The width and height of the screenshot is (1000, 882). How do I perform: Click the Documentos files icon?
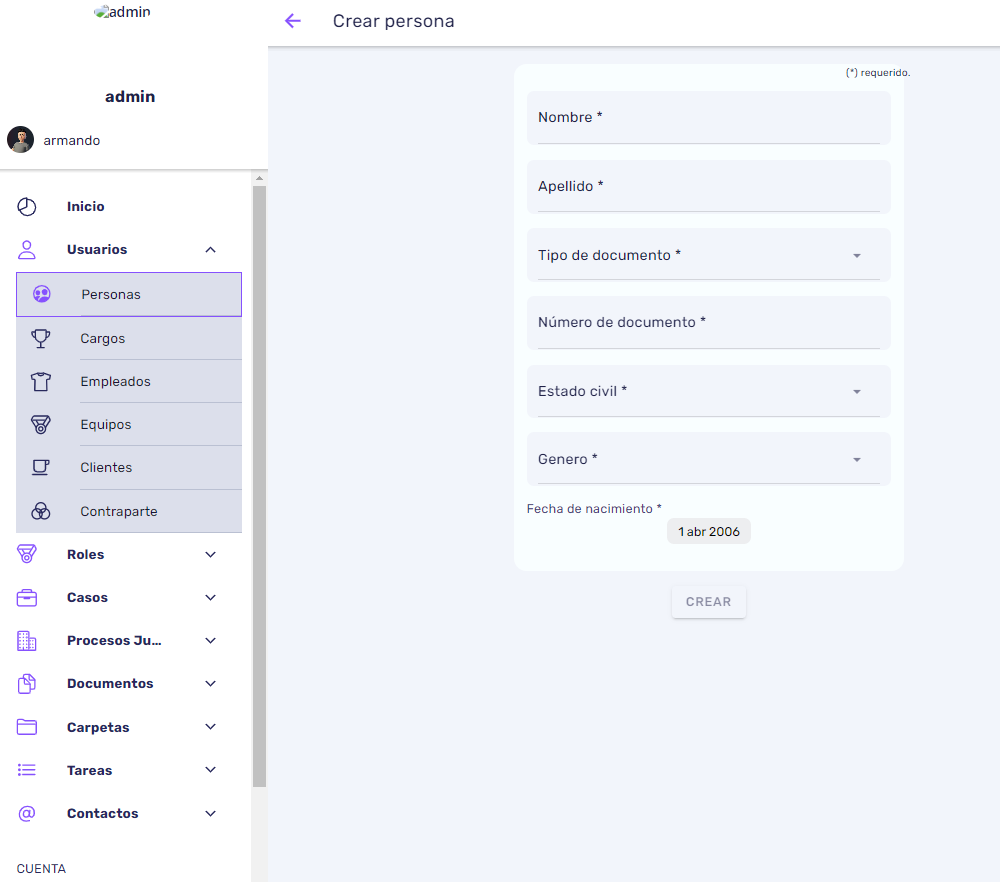point(27,684)
